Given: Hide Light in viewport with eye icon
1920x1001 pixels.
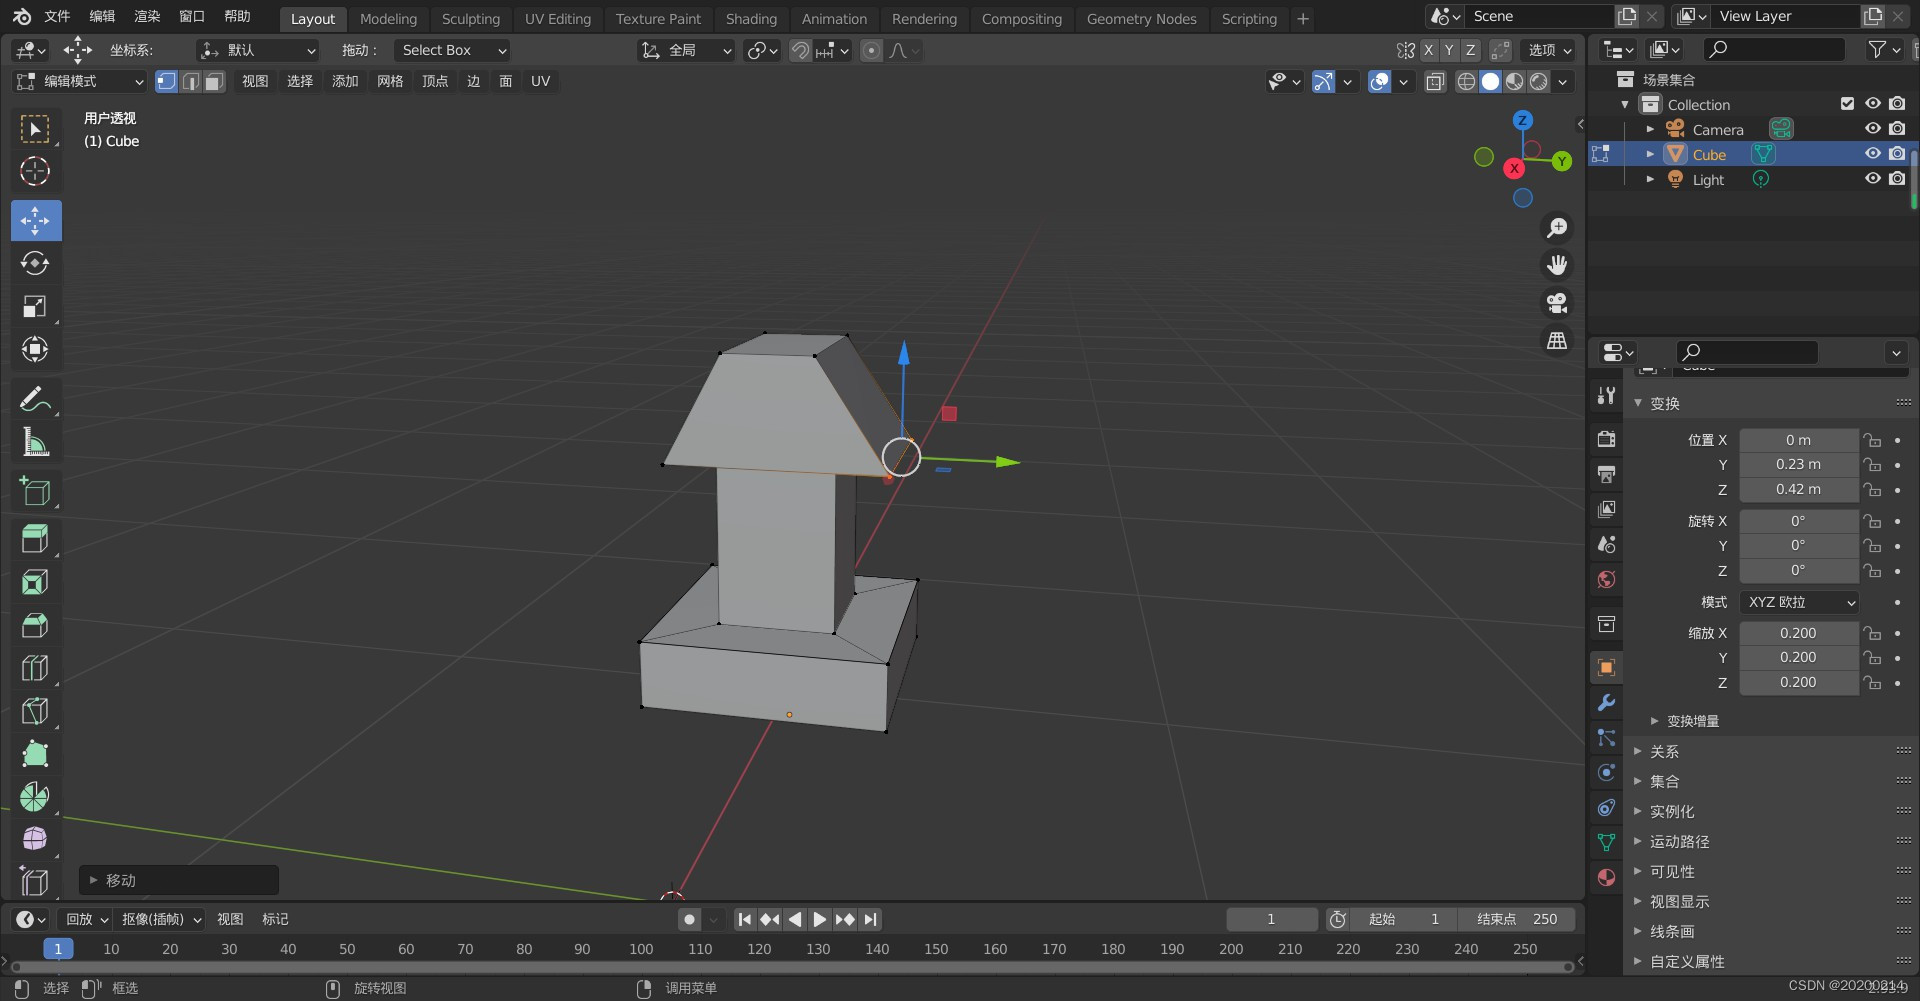Looking at the screenshot, I should (1873, 179).
